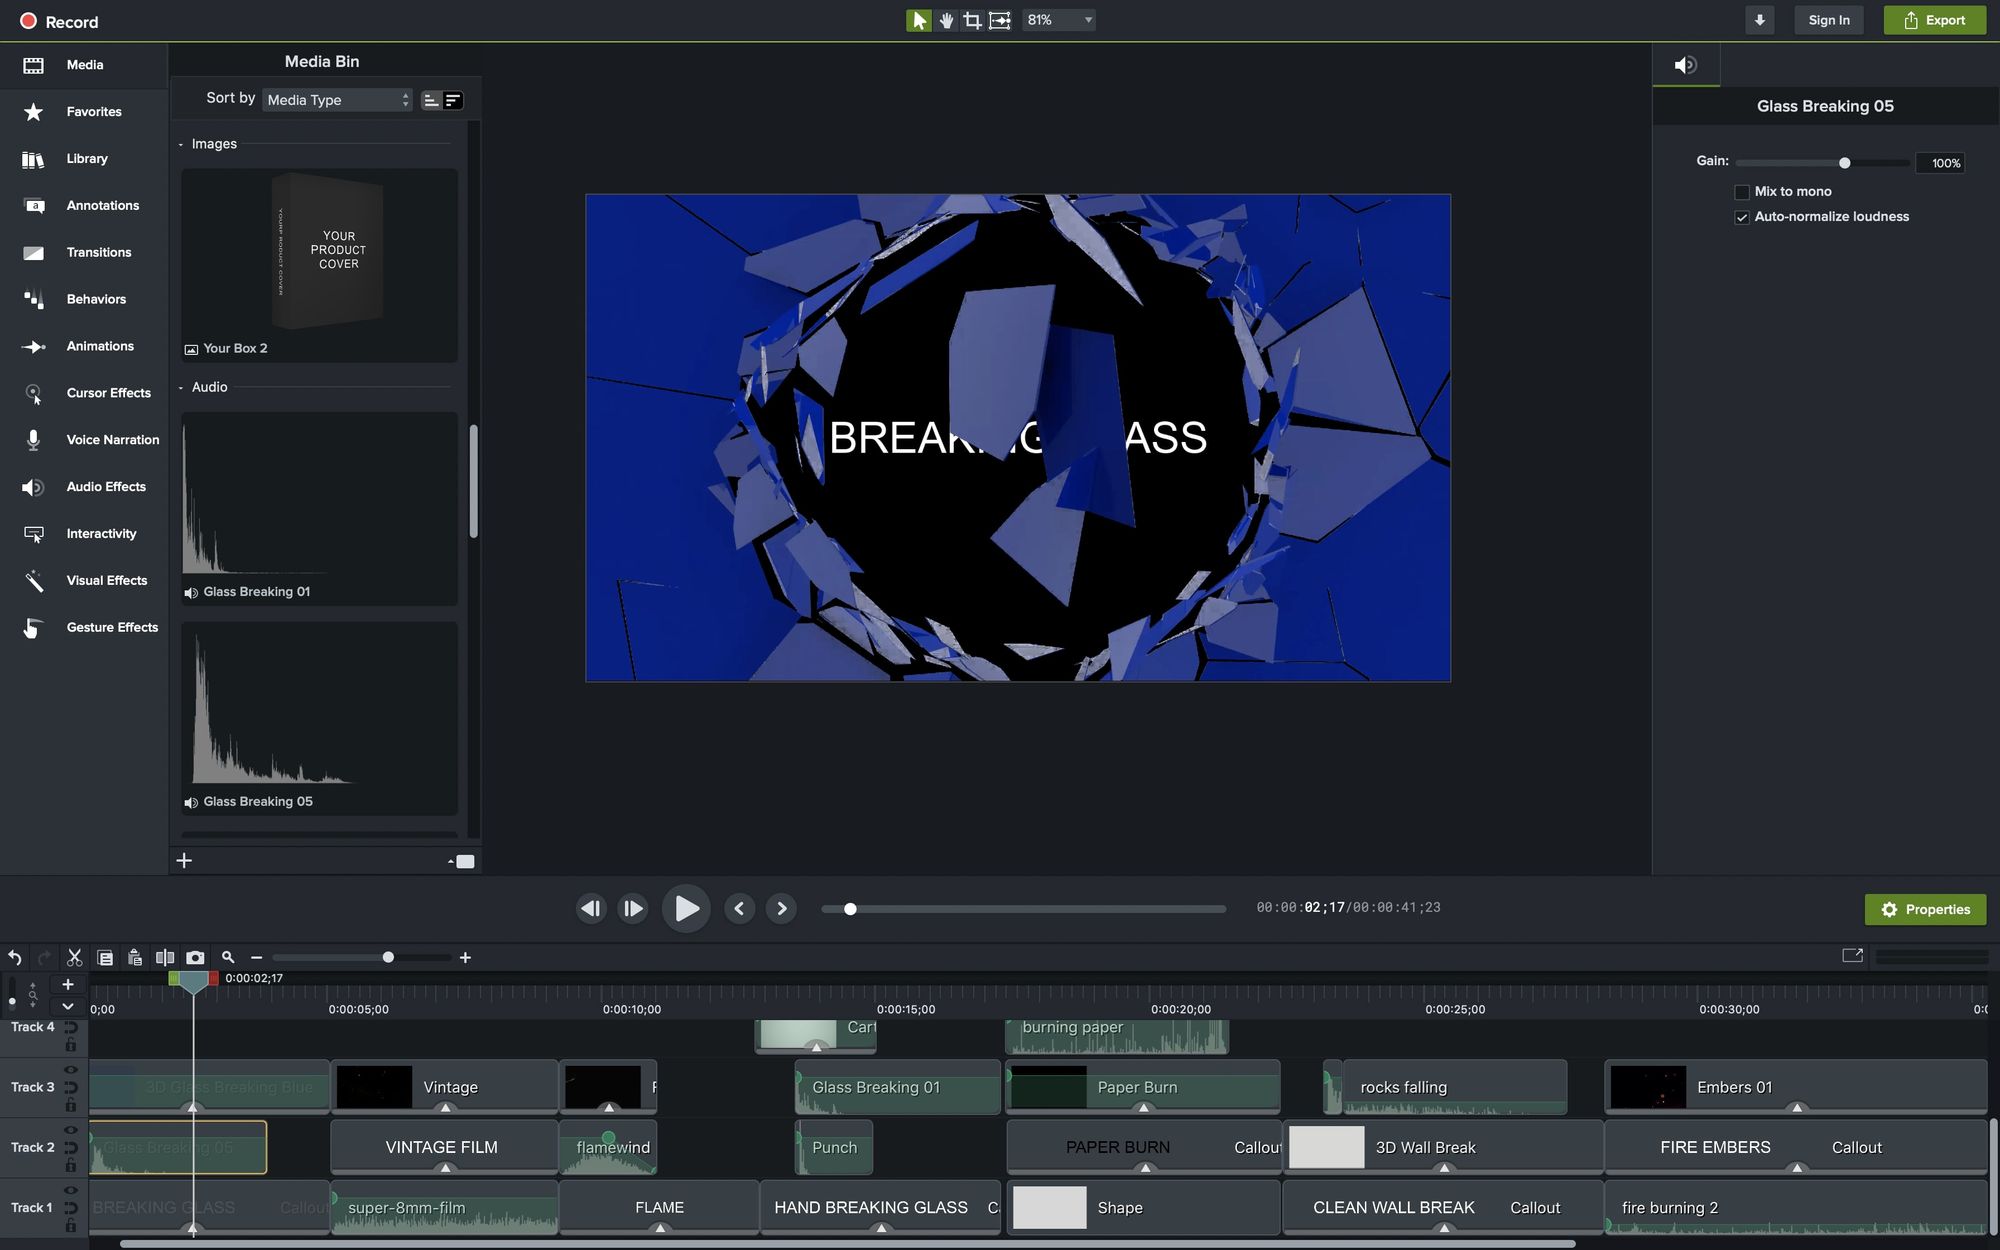Click the Gesture Effects hand icon
The height and width of the screenshot is (1250, 2000).
click(33, 628)
